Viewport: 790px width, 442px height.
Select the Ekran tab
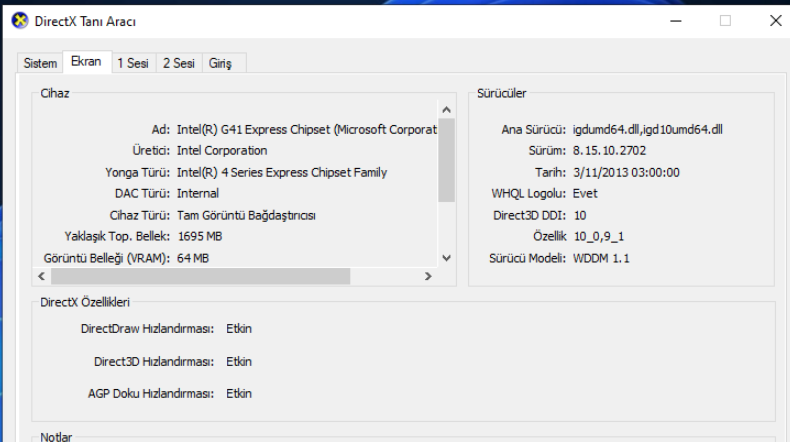(86, 62)
